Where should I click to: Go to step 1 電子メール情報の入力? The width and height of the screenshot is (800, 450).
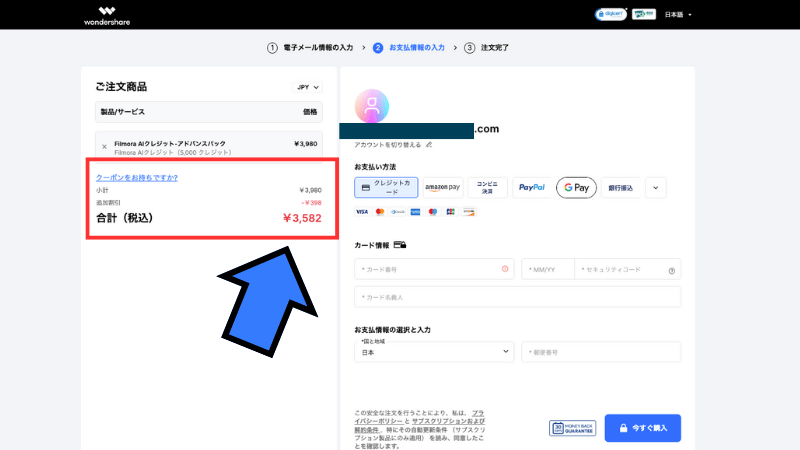click(310, 47)
